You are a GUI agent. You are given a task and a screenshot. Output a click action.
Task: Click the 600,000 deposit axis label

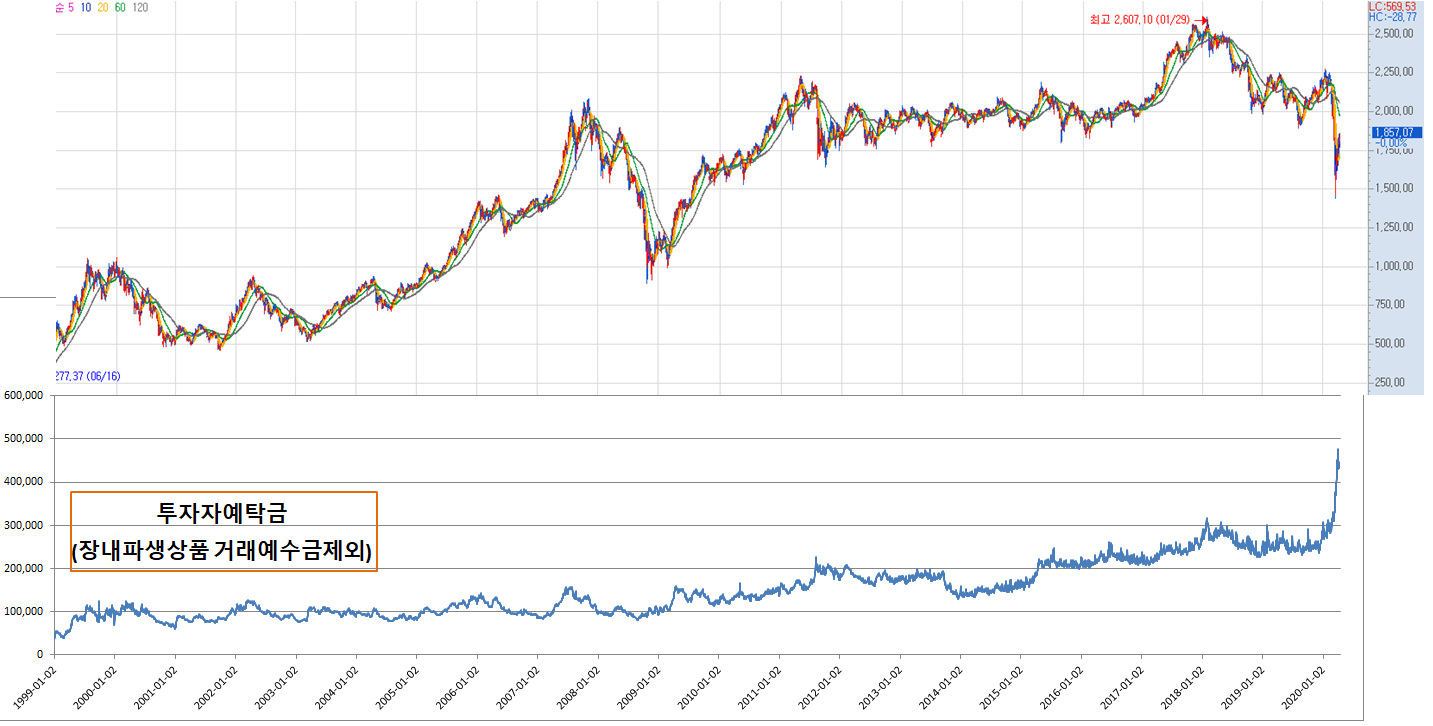pos(24,395)
